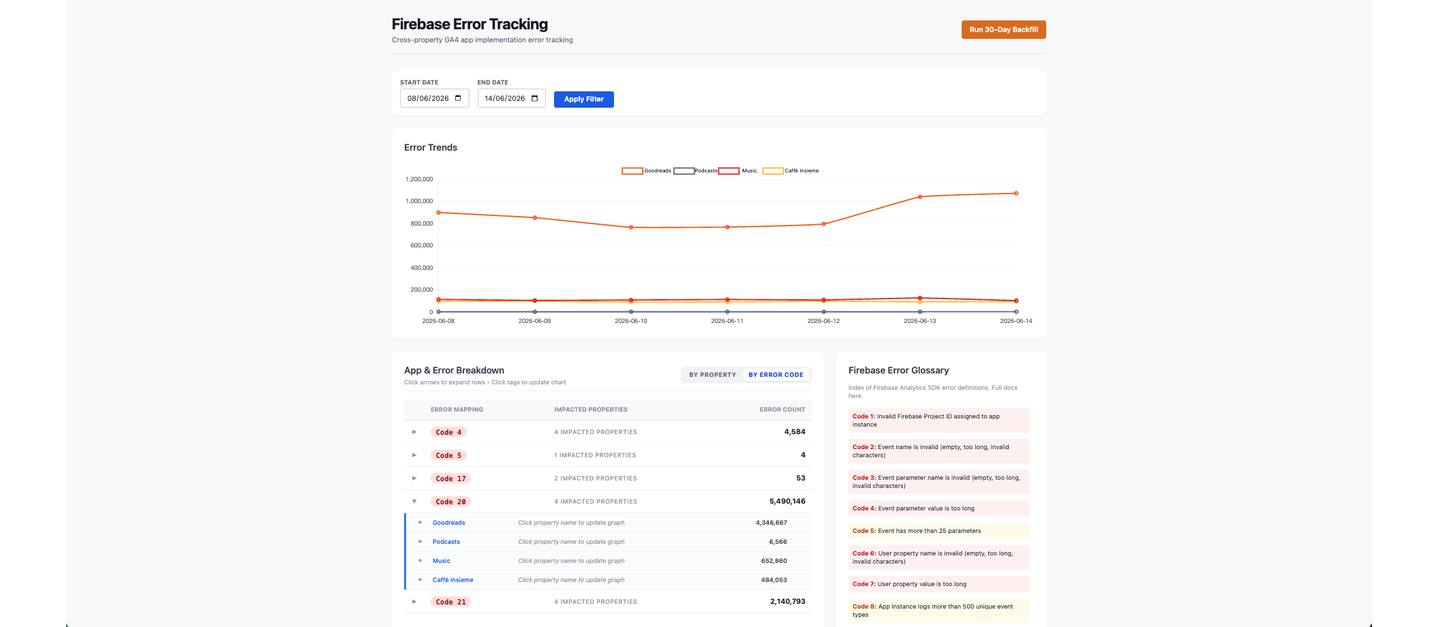Click the Code 7 glossary entry
The width and height of the screenshot is (1438, 627).
[938, 584]
